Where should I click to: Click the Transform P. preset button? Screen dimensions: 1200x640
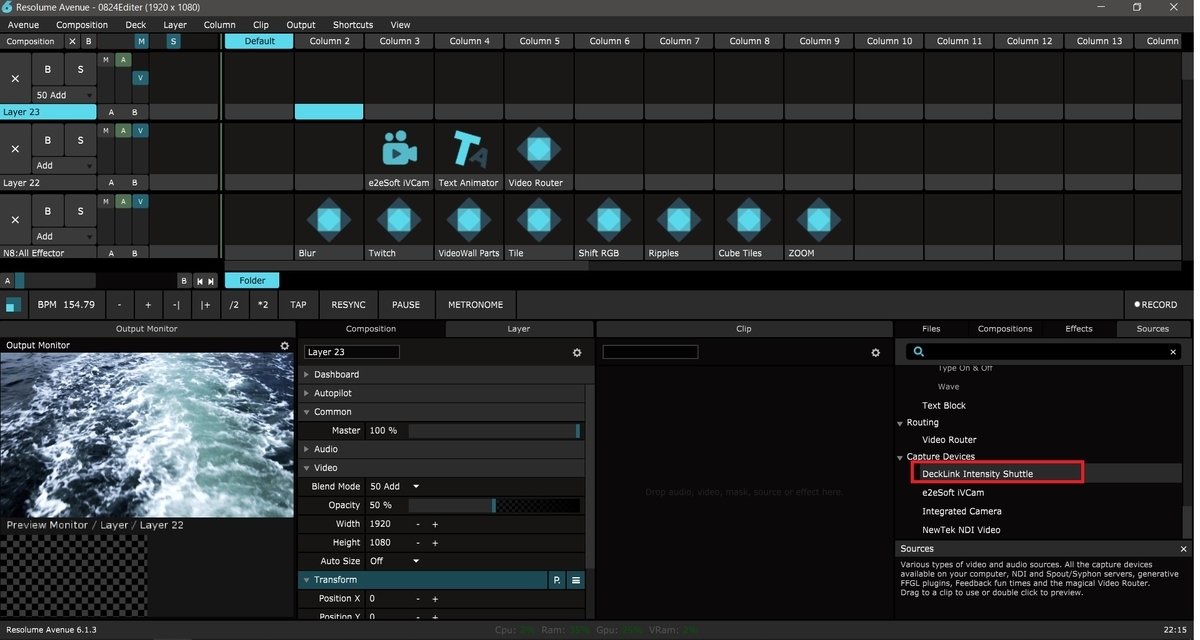(x=557, y=580)
